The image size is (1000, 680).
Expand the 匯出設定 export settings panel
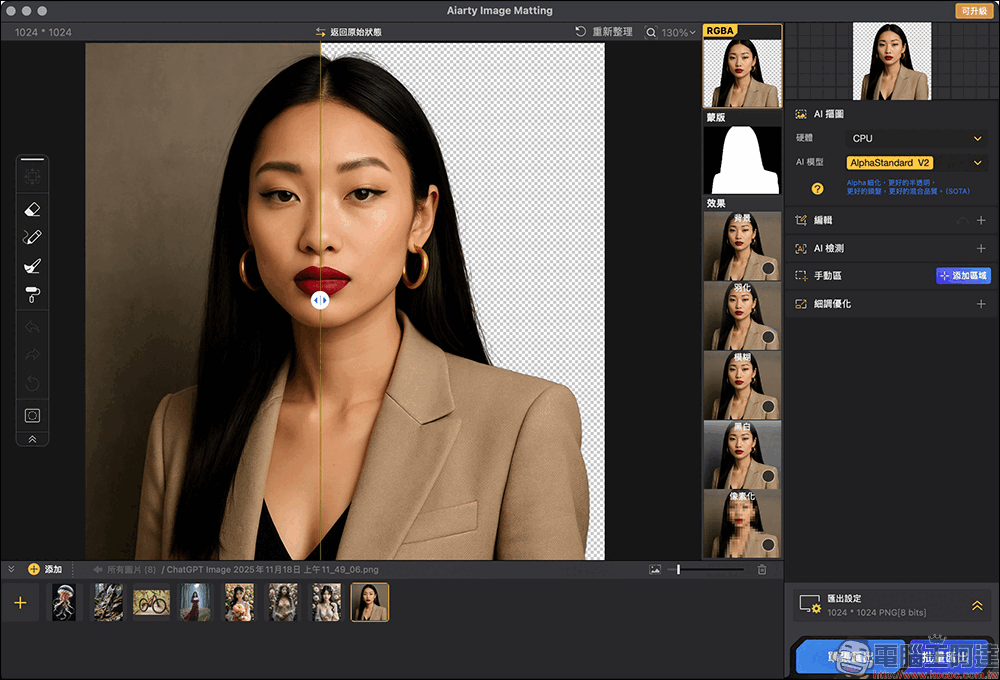(977, 604)
